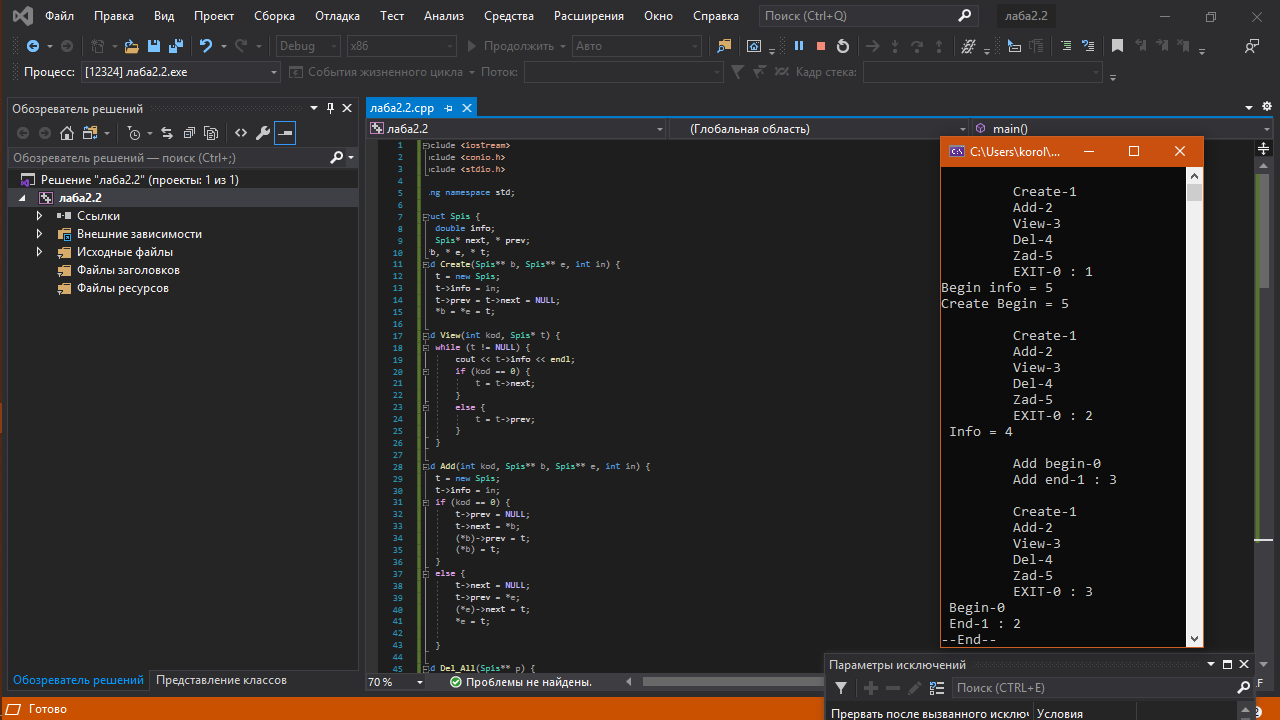Image resolution: width=1280 pixels, height=720 pixels.
Task: Open the Расширения menu
Action: (x=589, y=16)
